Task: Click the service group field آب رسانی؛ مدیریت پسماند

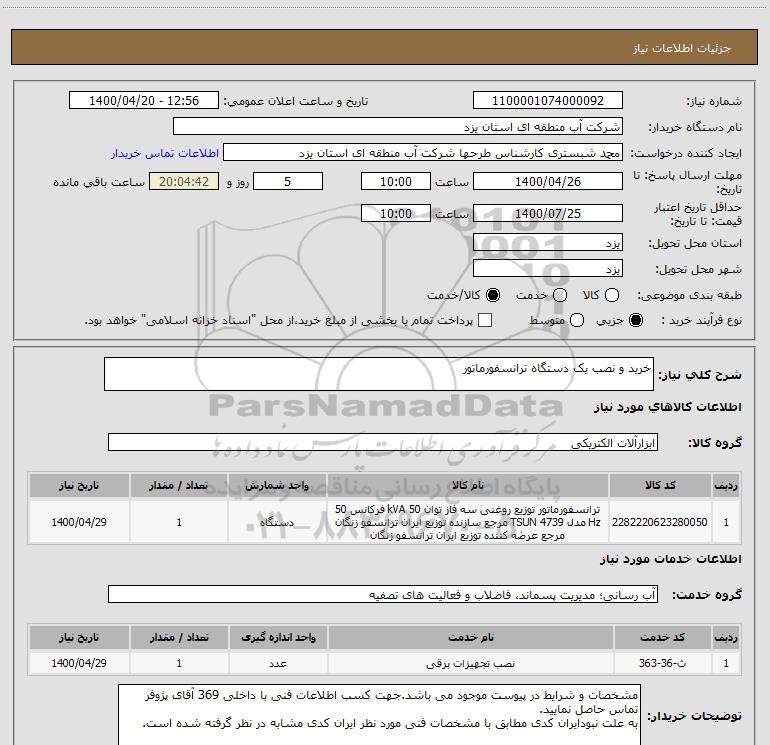Action: 383,594
